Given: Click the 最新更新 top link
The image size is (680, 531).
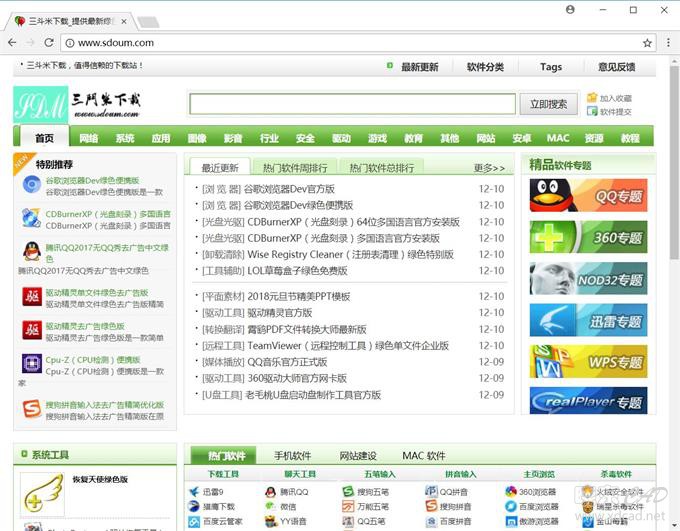Looking at the screenshot, I should pos(420,67).
